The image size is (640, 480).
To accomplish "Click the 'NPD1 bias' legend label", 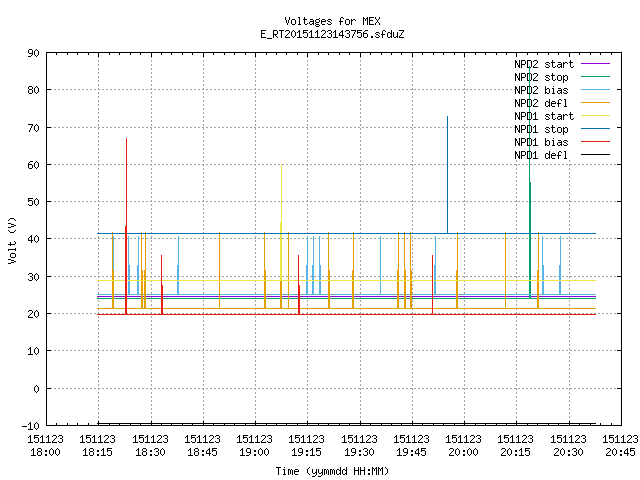I will [x=541, y=142].
